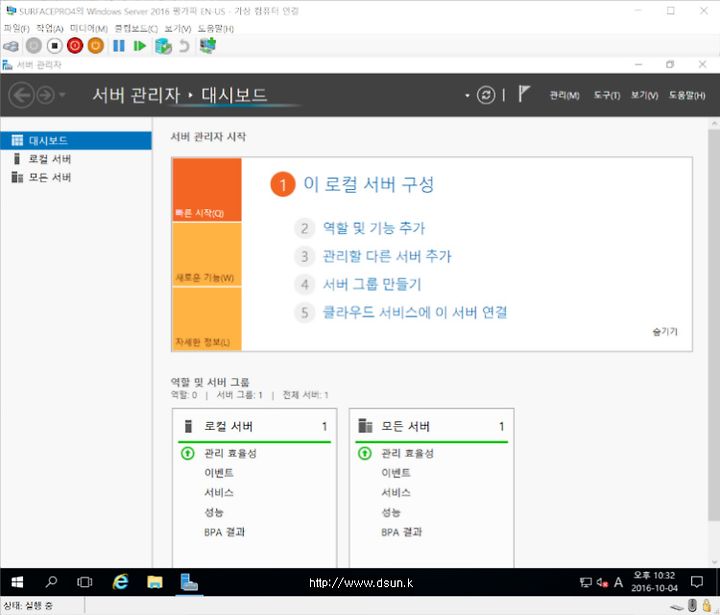Screen dimensions: 720x615
Task: Open the notifications flag
Action: click(524, 94)
